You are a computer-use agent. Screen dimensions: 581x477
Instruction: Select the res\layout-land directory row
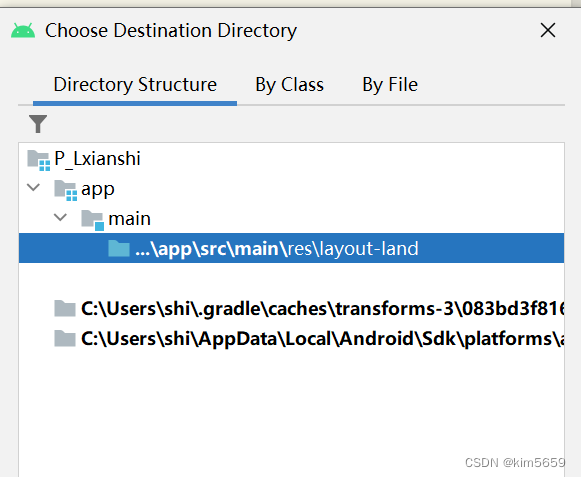tap(291, 248)
